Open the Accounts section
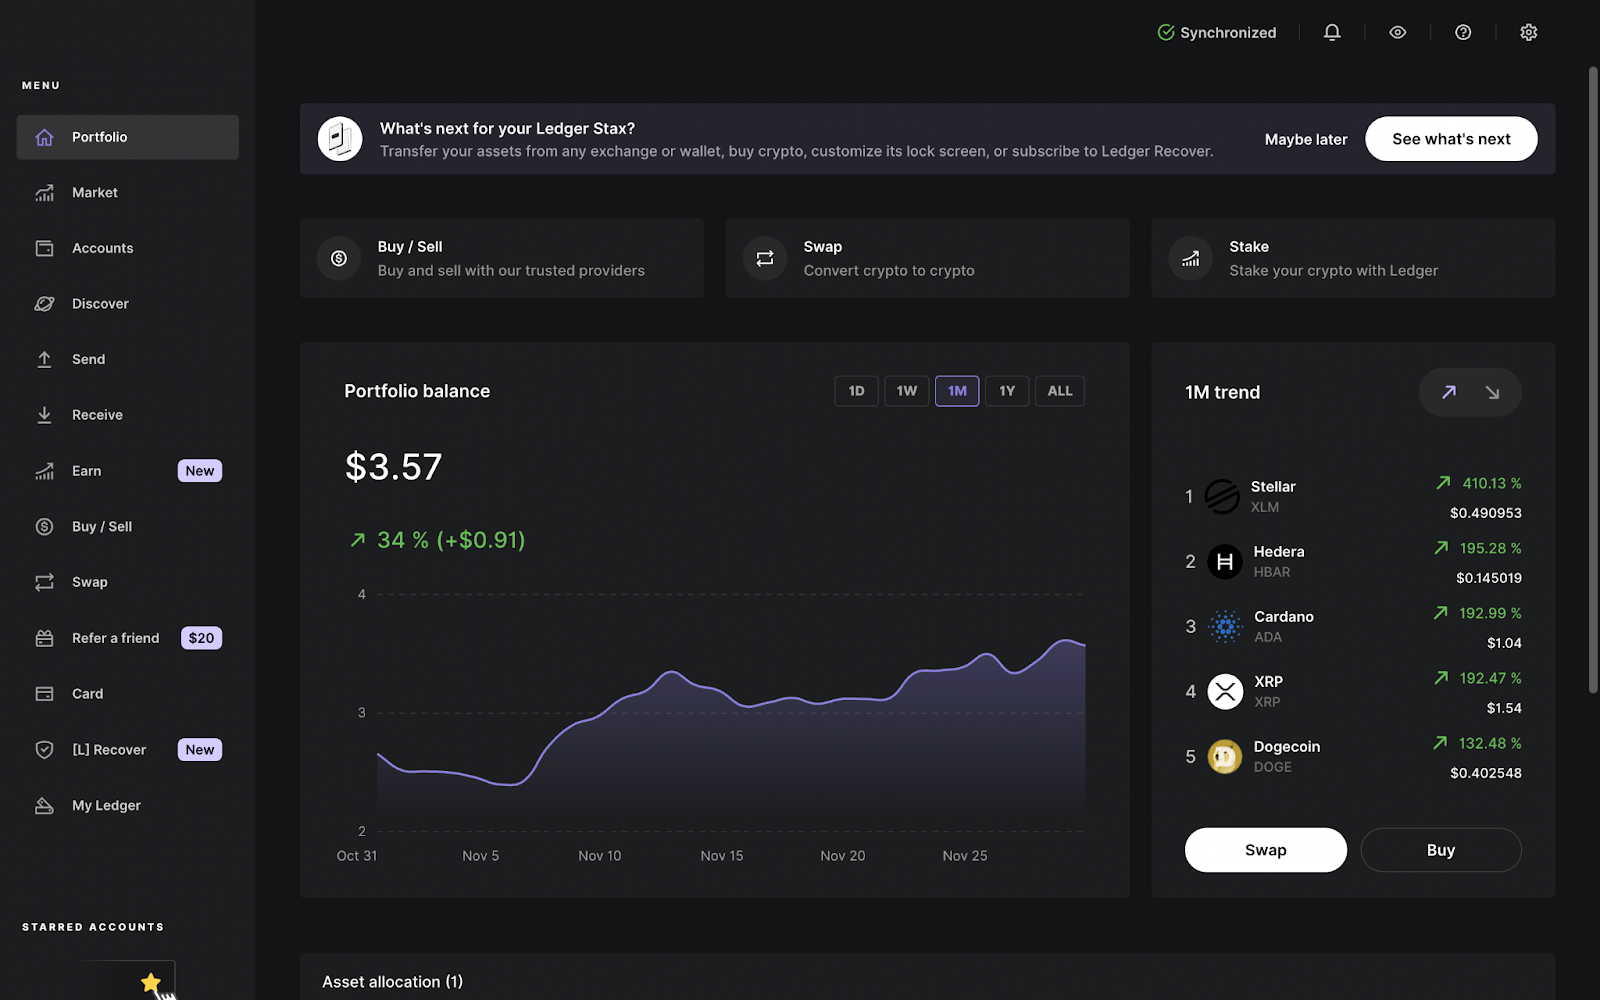The width and height of the screenshot is (1600, 1000). [102, 247]
